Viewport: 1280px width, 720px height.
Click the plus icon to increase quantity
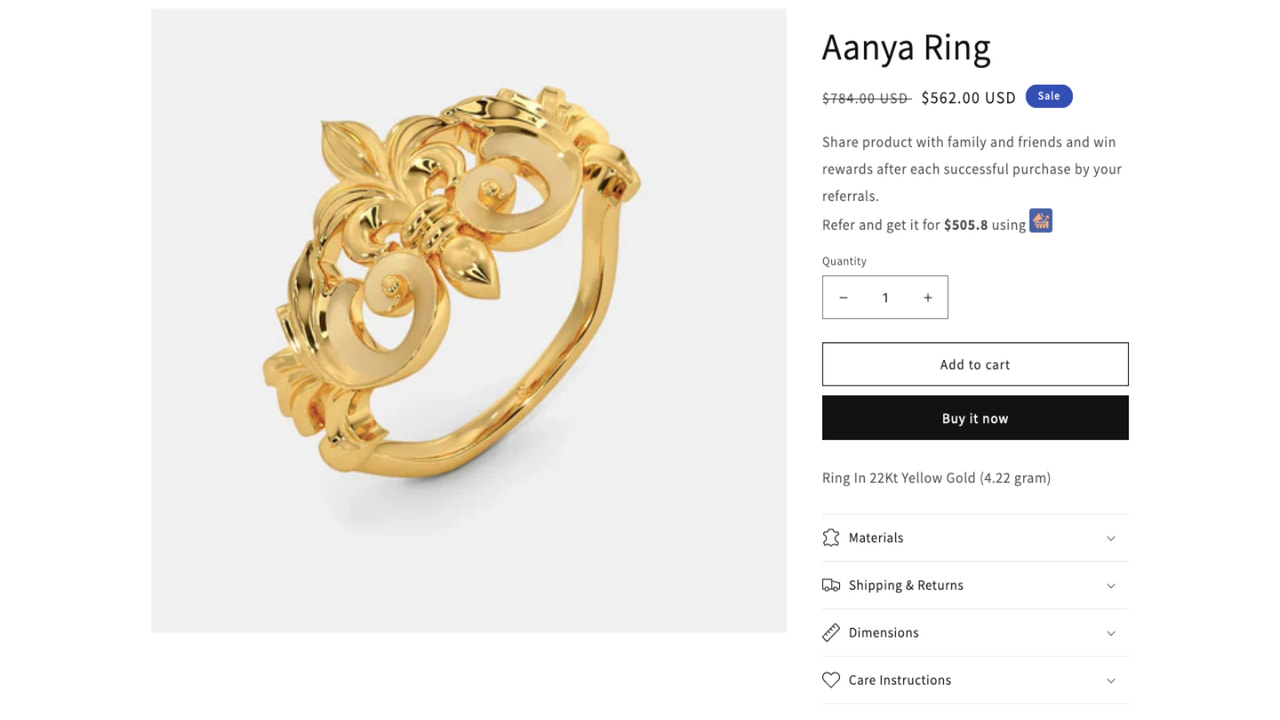(927, 297)
